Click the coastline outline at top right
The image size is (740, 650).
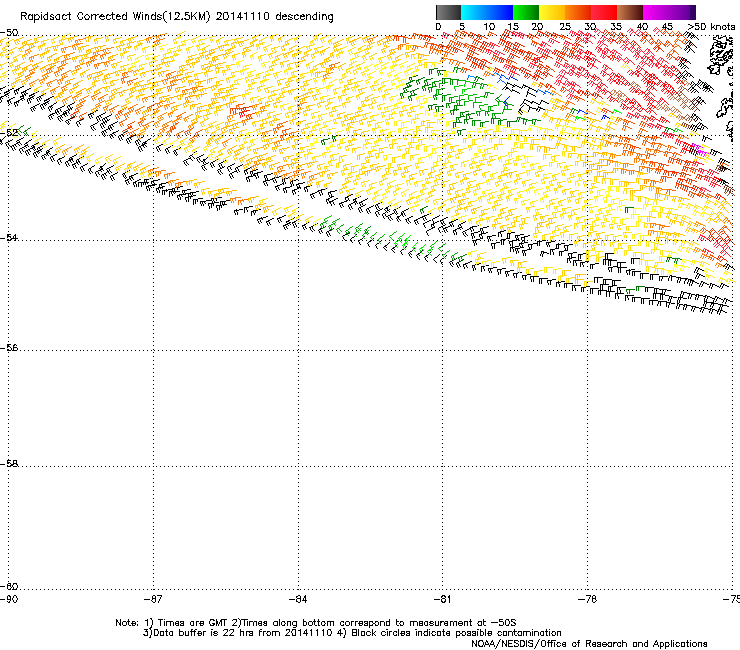tap(721, 56)
